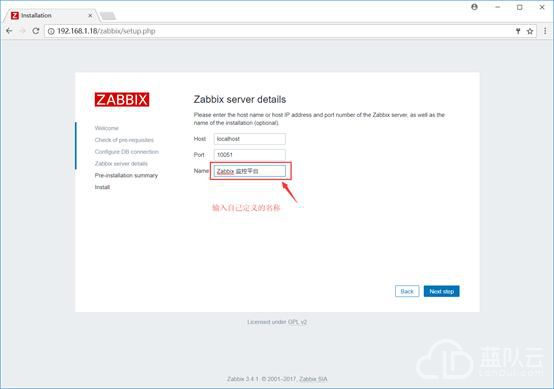Open the Chrome three-dot menu
Screen dimensions: 554x389
(545, 31)
